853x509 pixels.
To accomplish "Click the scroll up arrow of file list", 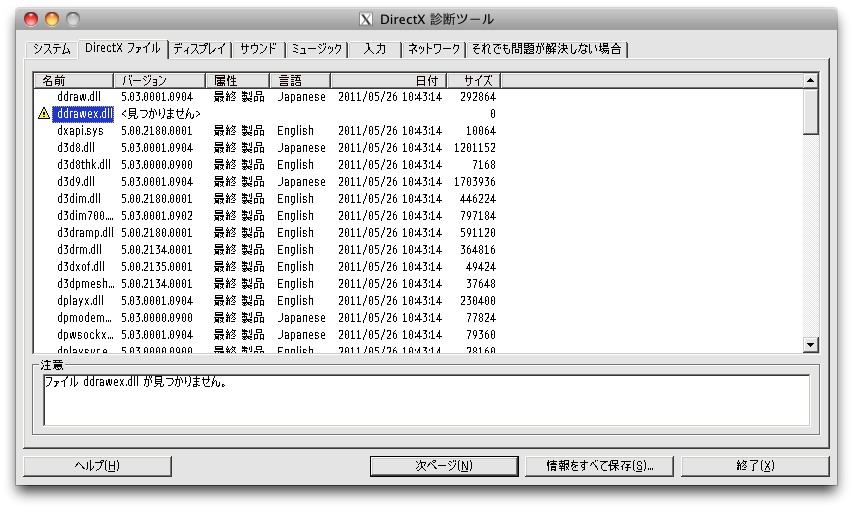I will click(x=811, y=80).
